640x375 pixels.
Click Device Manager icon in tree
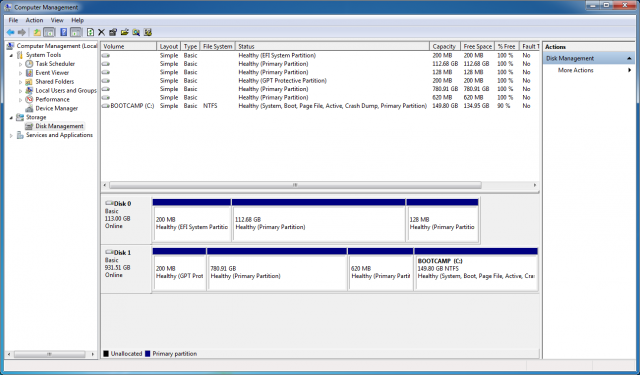coord(29,109)
